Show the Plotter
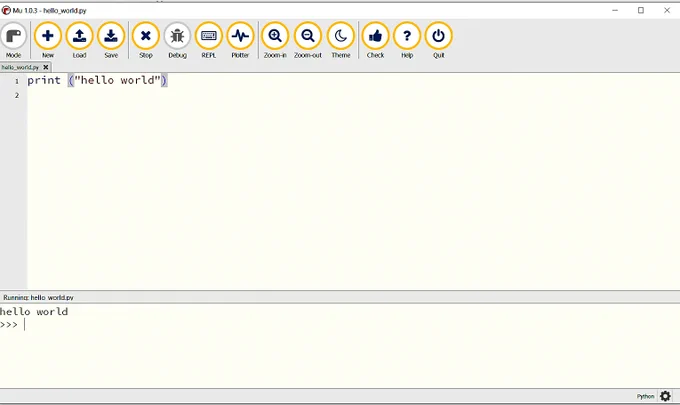This screenshot has width=680, height=405. tap(240, 40)
